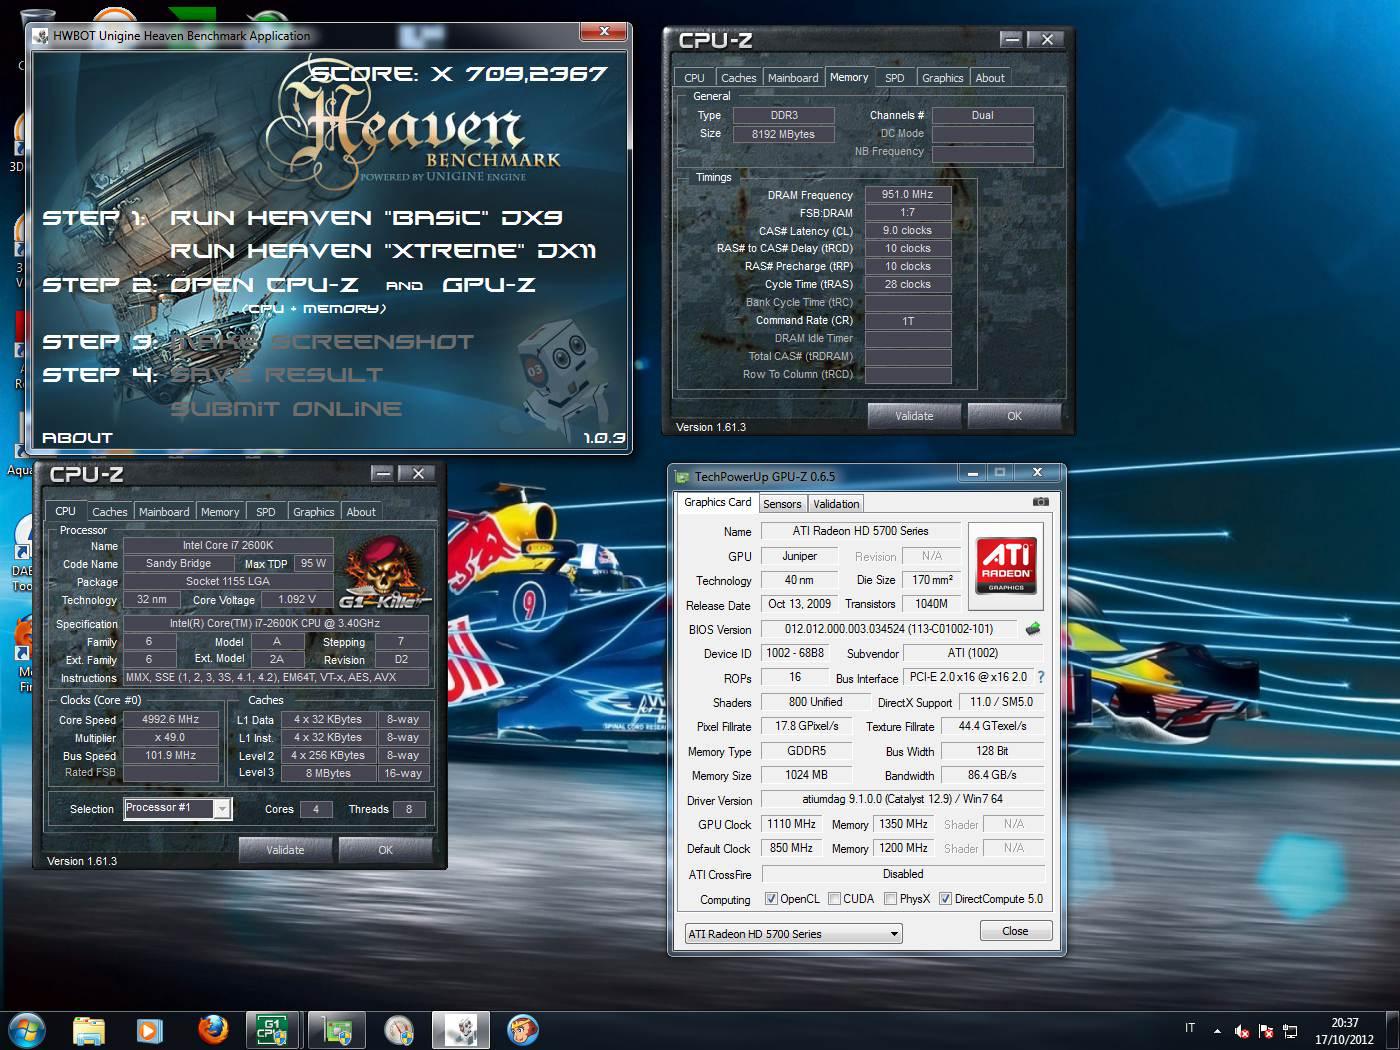Open Memory tab in CPU-Z processor window
Screen dimensions: 1400x1050
click(x=220, y=512)
